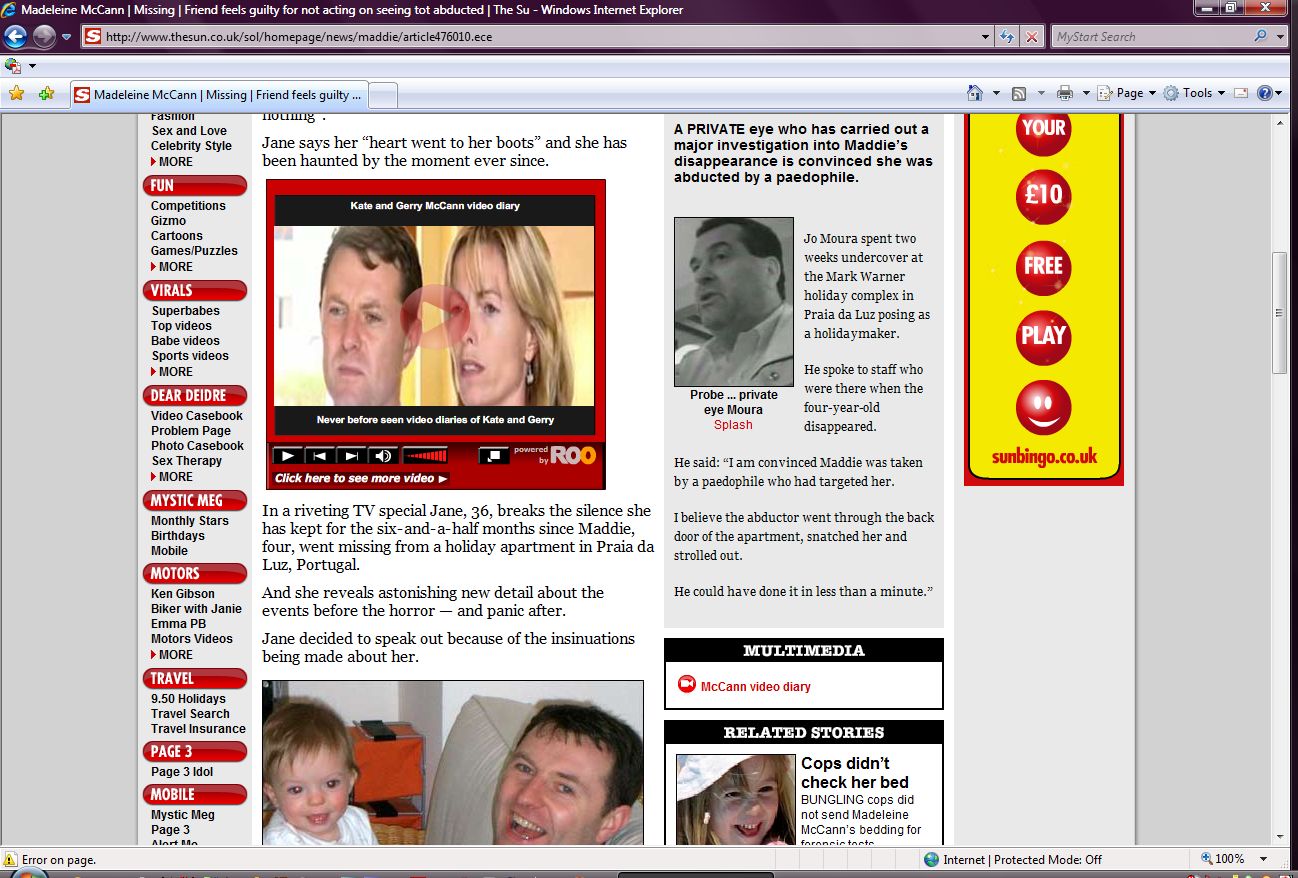Open the Tools dropdown menu
This screenshot has width=1298, height=878.
1196,93
